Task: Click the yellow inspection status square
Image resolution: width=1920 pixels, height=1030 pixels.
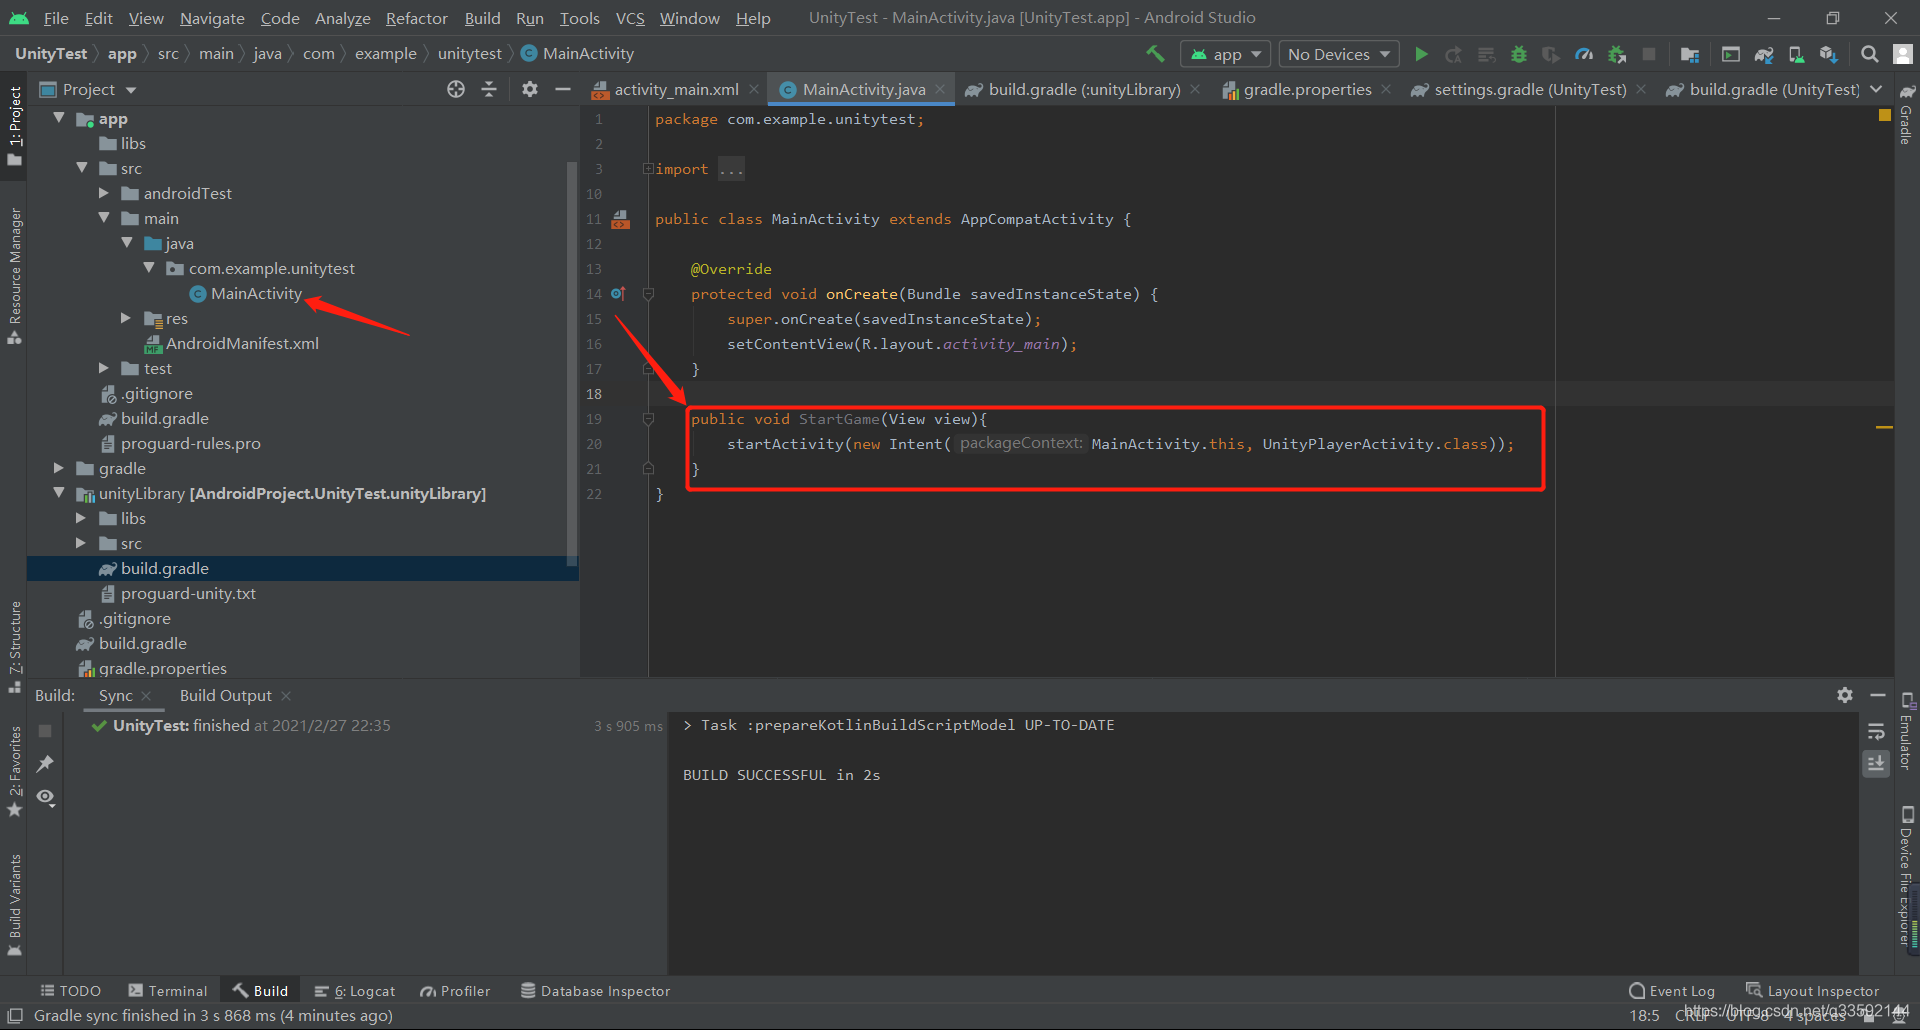Action: pyautogui.click(x=1885, y=115)
